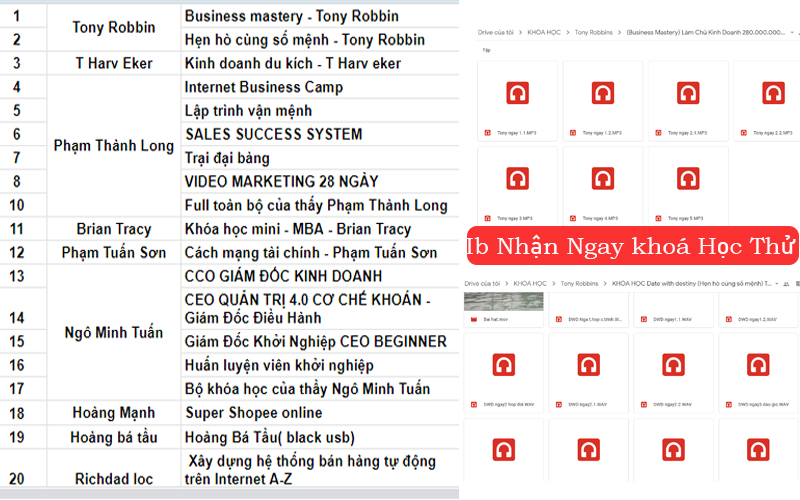Viewport: 800px width, 500px height.
Task: Open audio icon of DWD ngay2.1.WAV
Action: (x=588, y=365)
